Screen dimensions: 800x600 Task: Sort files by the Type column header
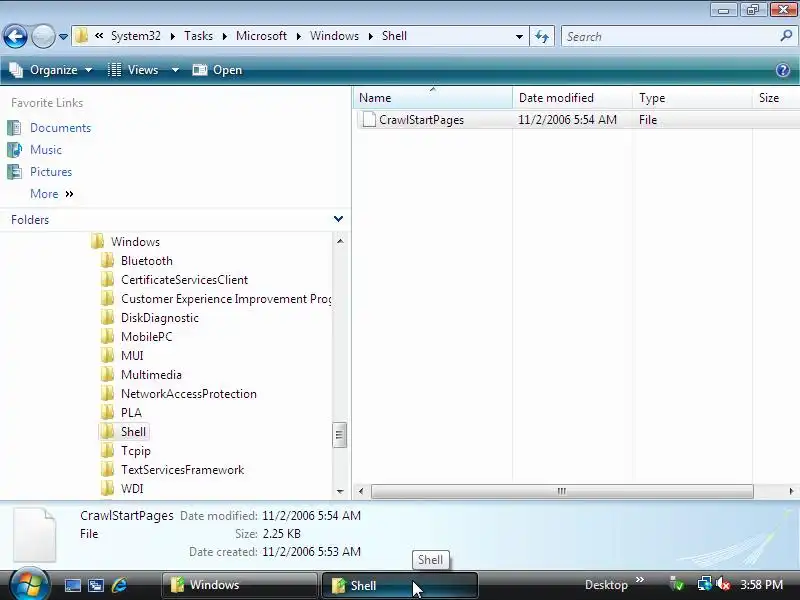pyautogui.click(x=692, y=97)
